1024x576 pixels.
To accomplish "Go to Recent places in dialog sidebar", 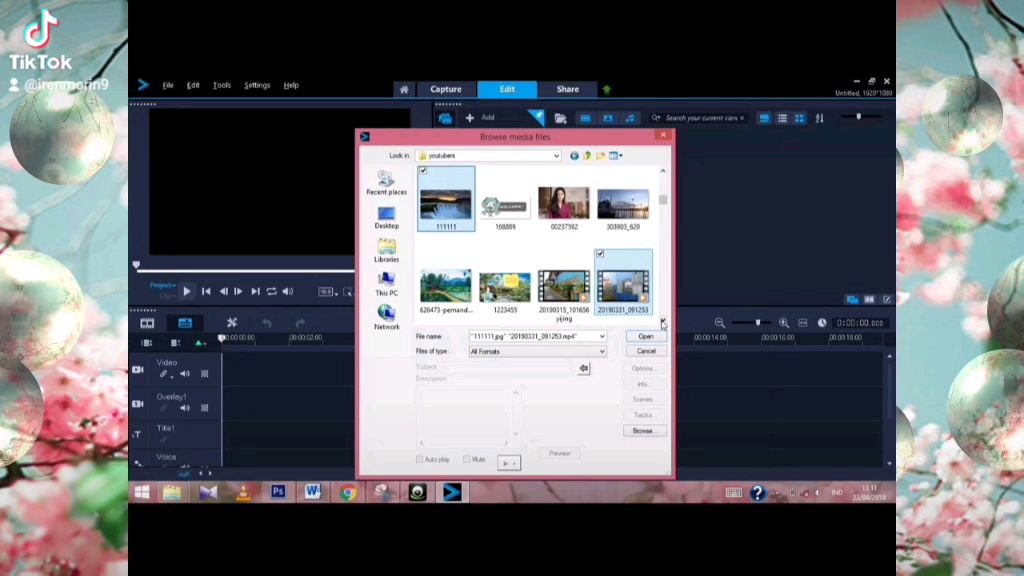I will (x=386, y=183).
